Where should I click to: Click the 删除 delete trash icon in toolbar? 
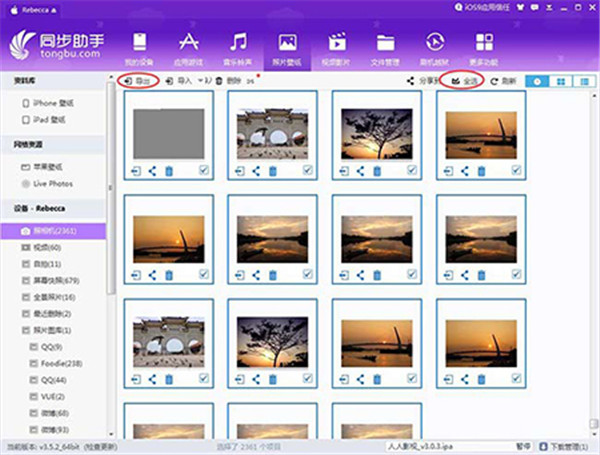click(x=220, y=79)
